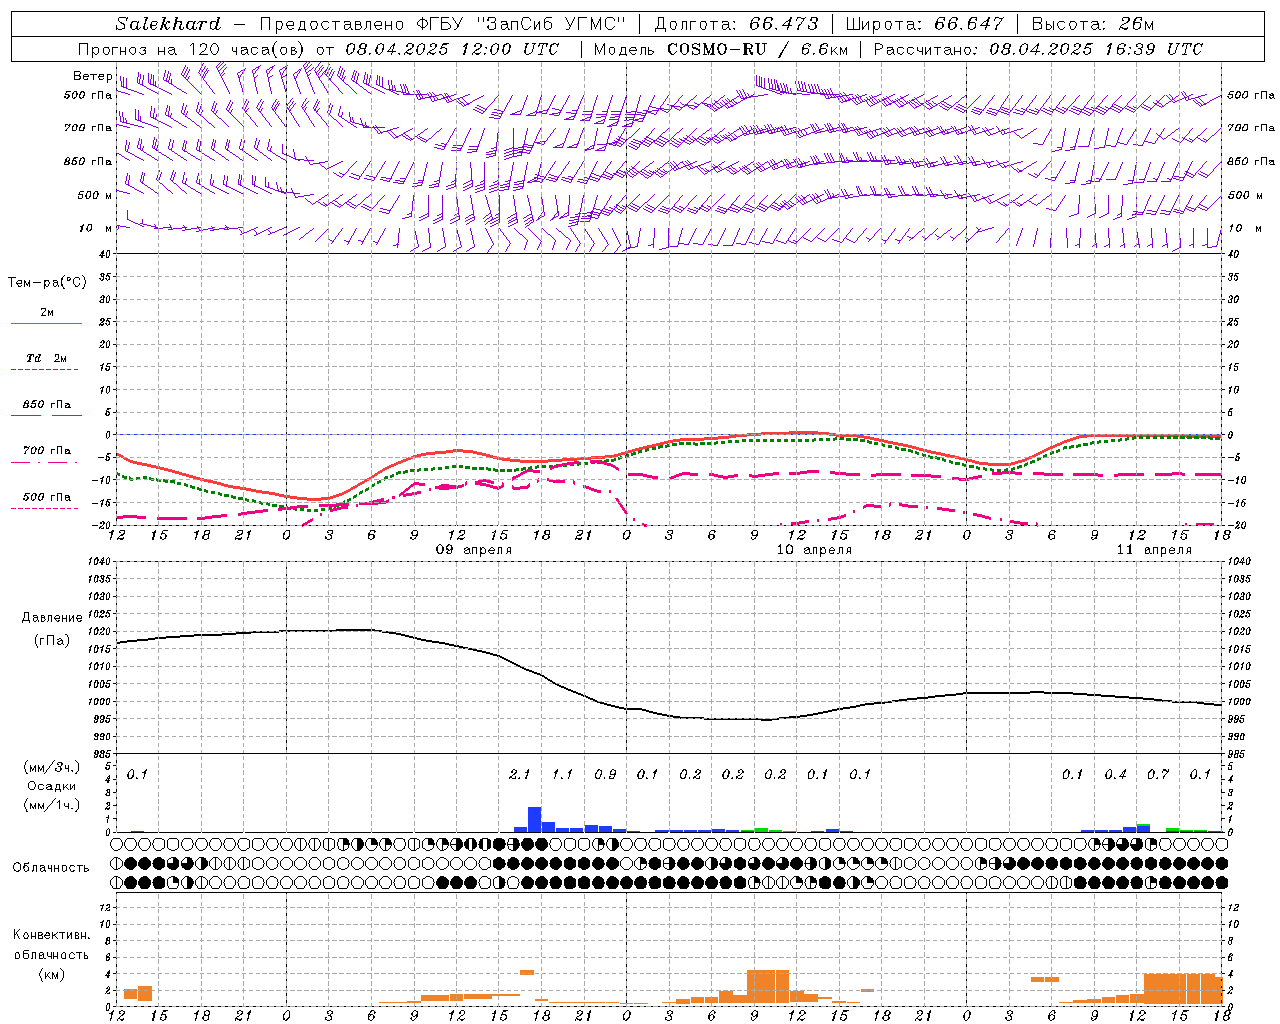The width and height of the screenshot is (1280, 1024).
Task: Click the tallest blue precipitation bar
Action: [535, 819]
